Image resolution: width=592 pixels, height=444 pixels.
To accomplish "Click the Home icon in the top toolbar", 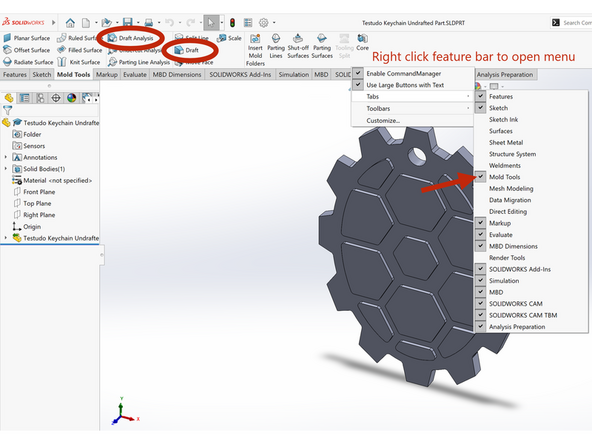I will (70, 23).
